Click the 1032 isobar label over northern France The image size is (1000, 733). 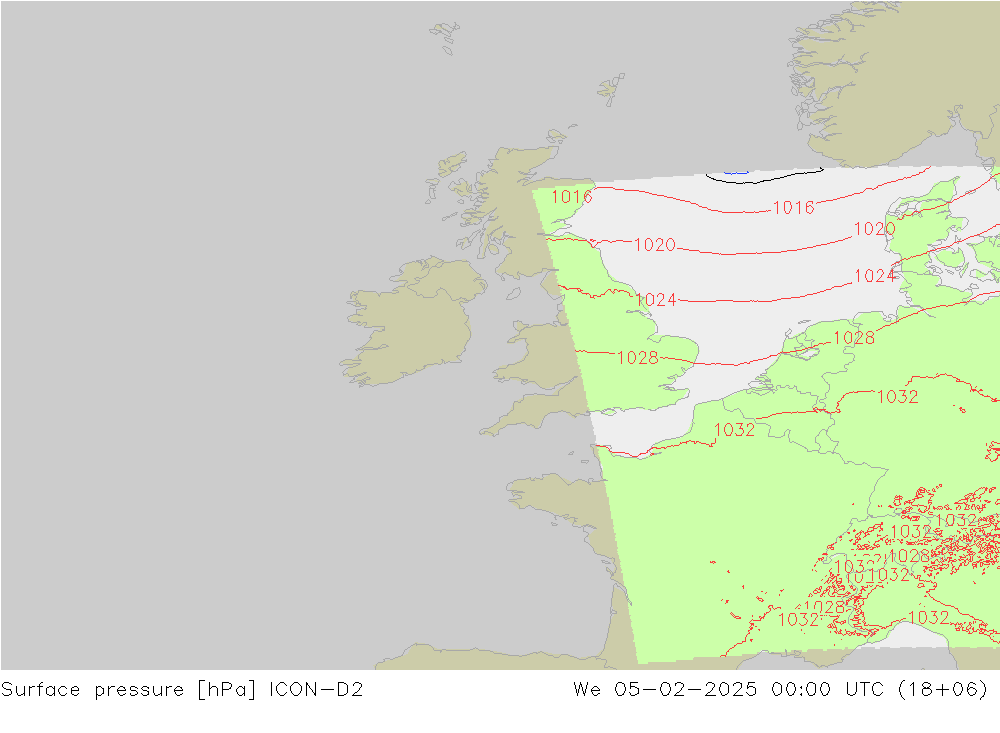(x=735, y=430)
